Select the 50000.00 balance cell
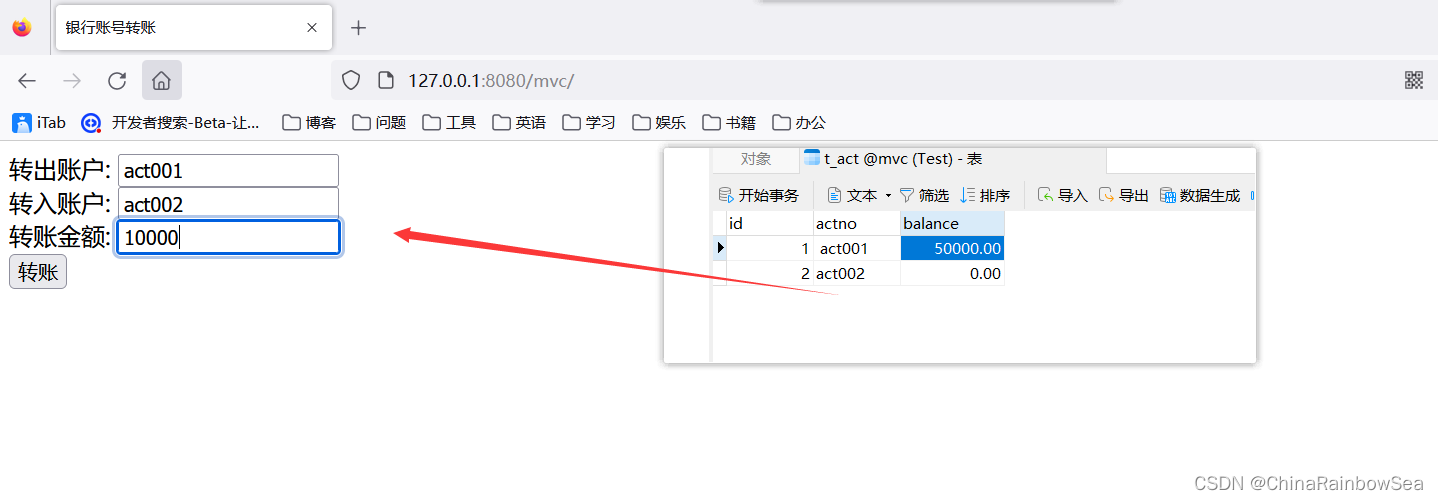The height and width of the screenshot is (500, 1438). pyautogui.click(x=953, y=248)
